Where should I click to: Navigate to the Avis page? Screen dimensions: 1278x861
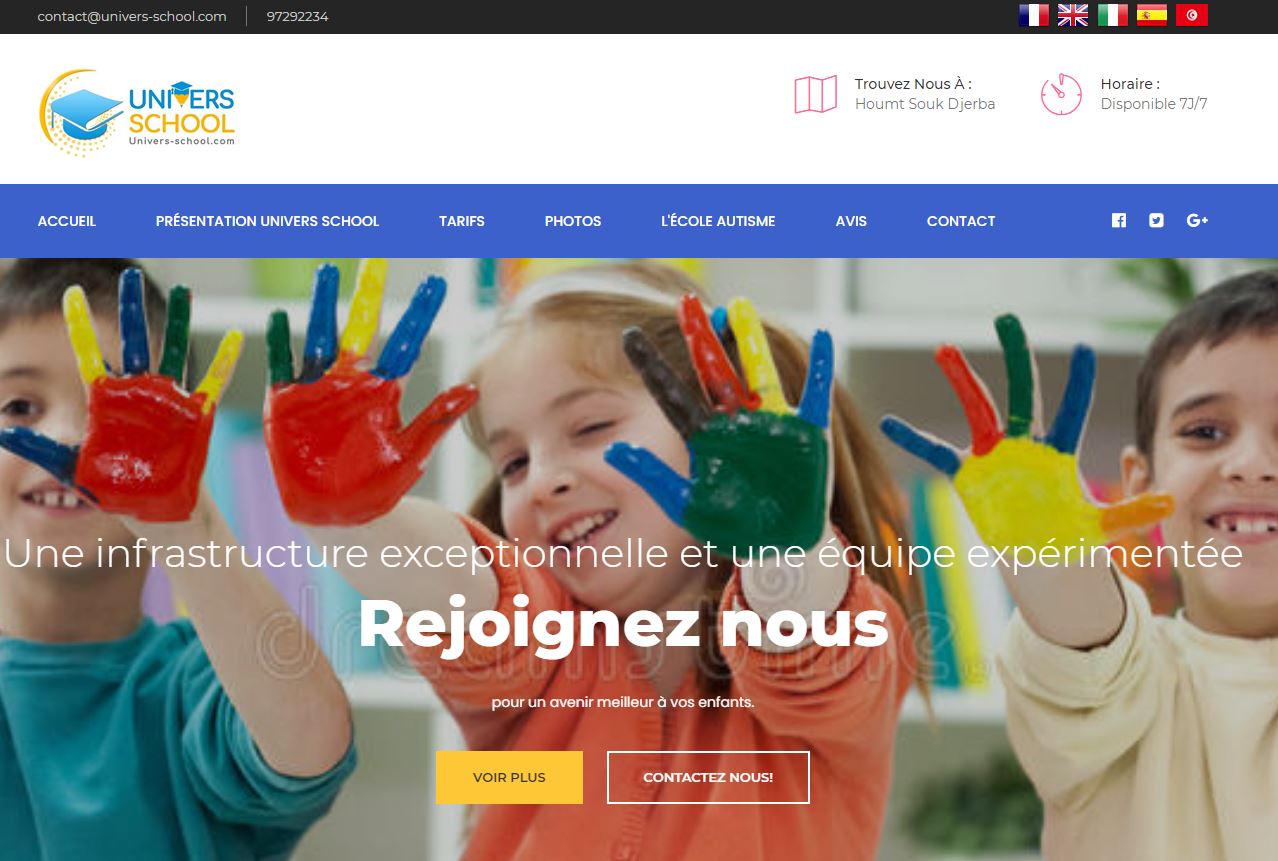click(x=851, y=221)
